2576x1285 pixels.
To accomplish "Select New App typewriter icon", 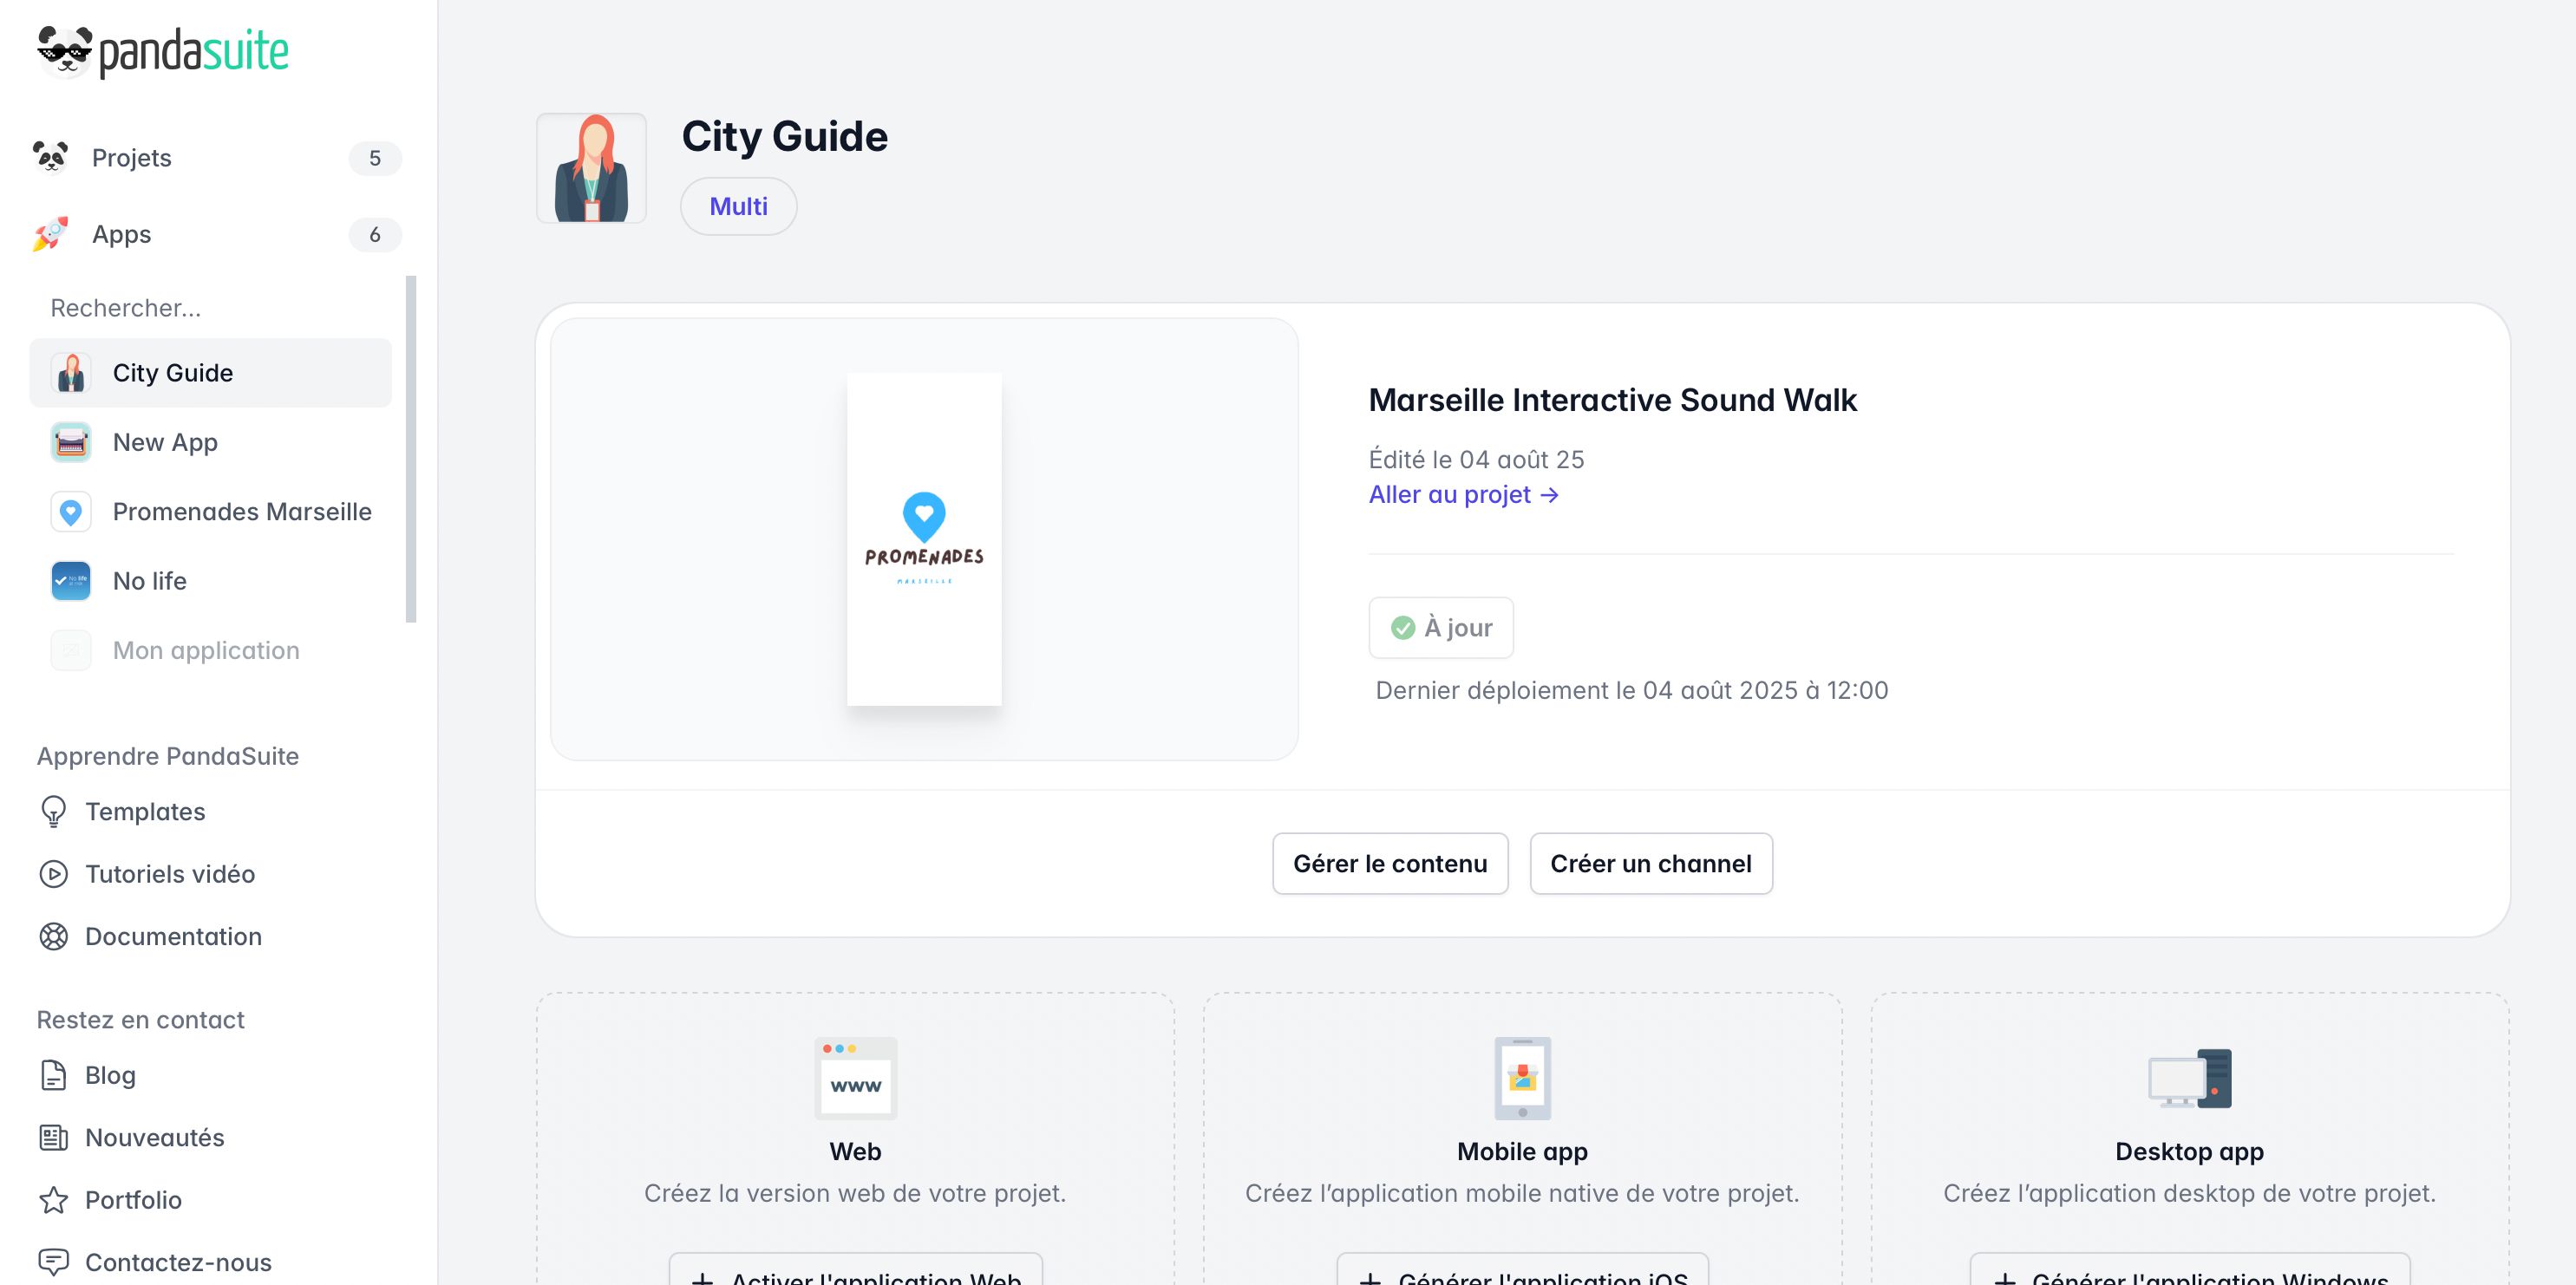I will point(71,442).
